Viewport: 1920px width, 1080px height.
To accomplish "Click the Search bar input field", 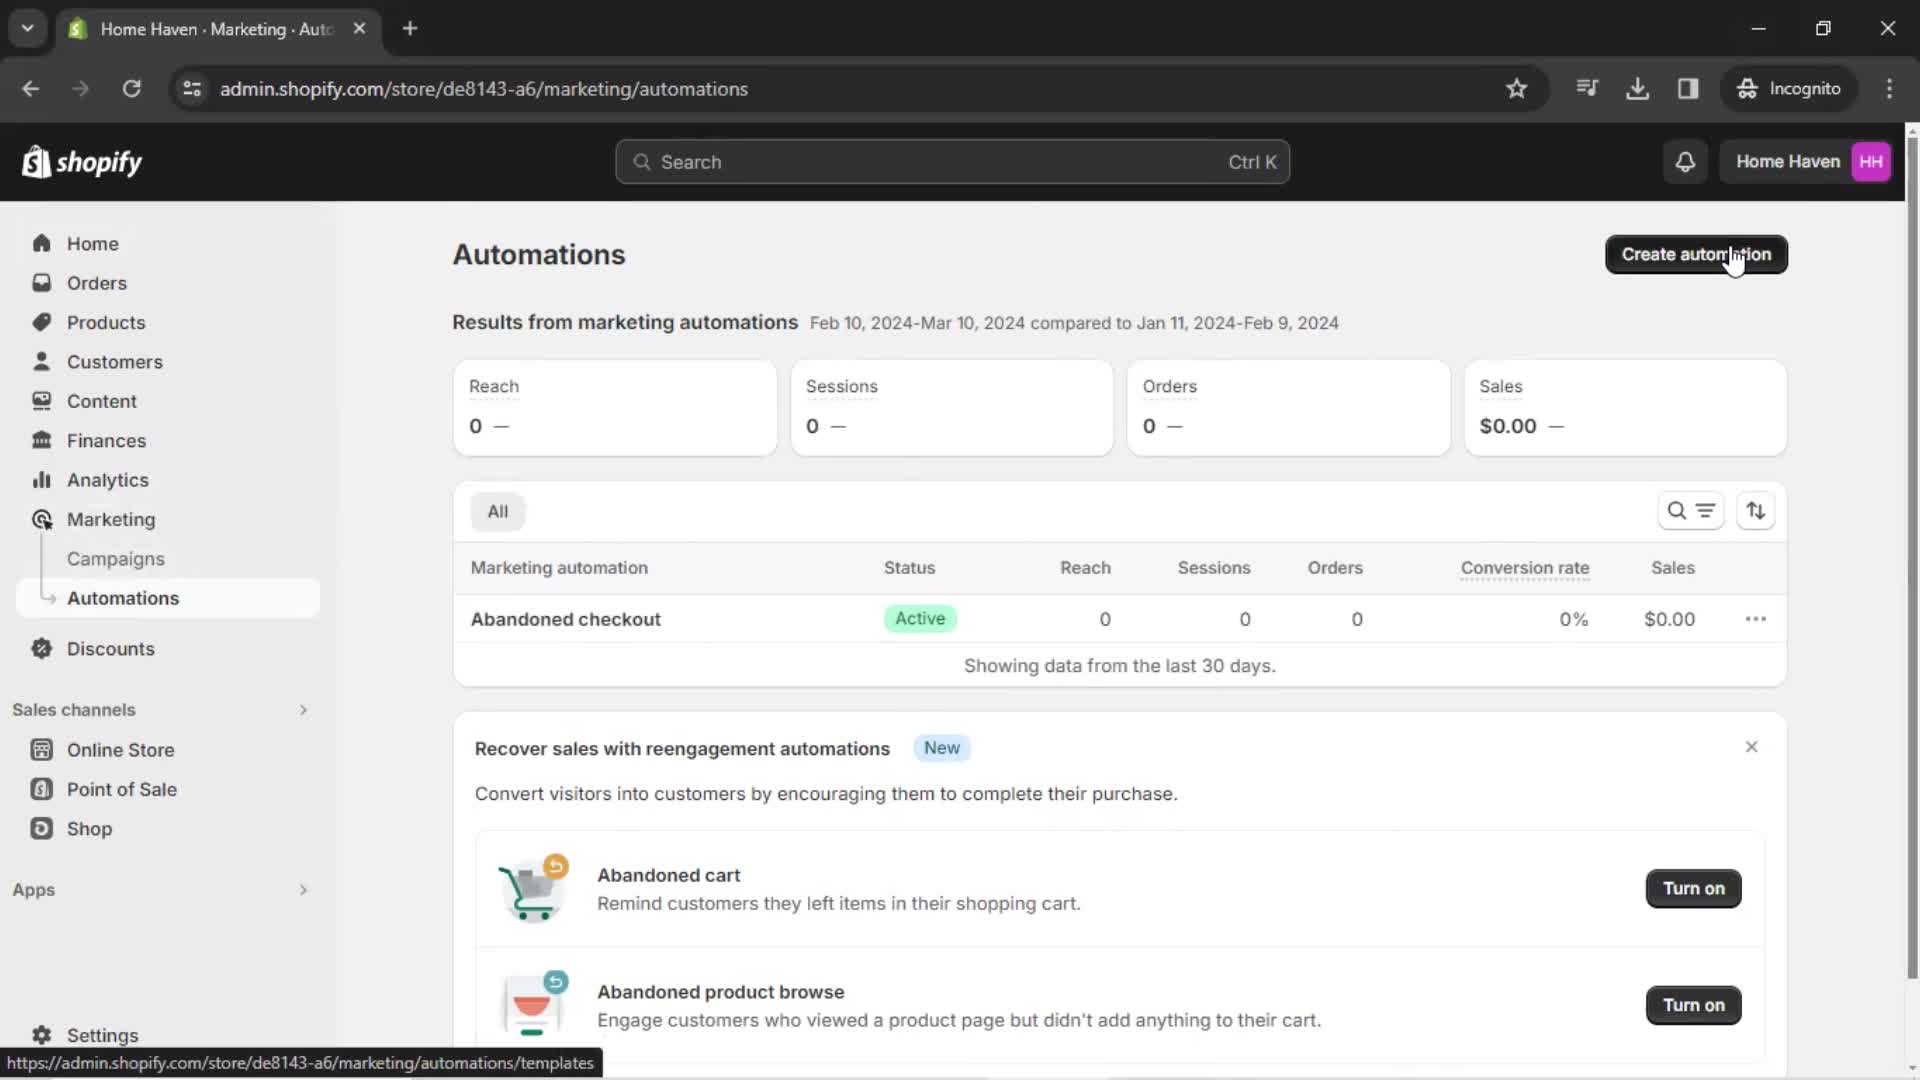I will [952, 161].
